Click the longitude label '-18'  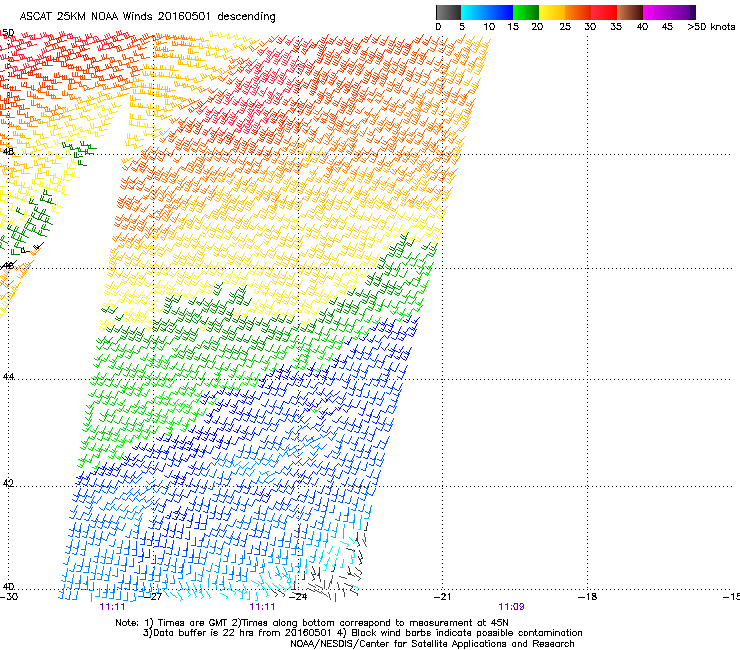point(587,597)
